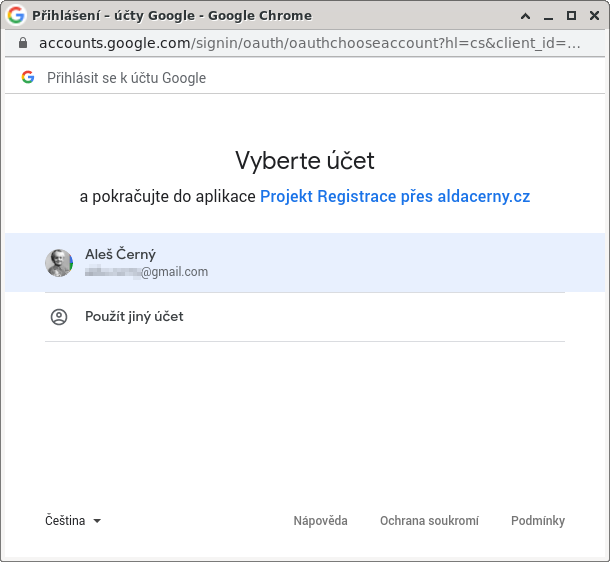This screenshot has height=562, width=610.
Task: Click the person icon for another account
Action: [x=59, y=317]
